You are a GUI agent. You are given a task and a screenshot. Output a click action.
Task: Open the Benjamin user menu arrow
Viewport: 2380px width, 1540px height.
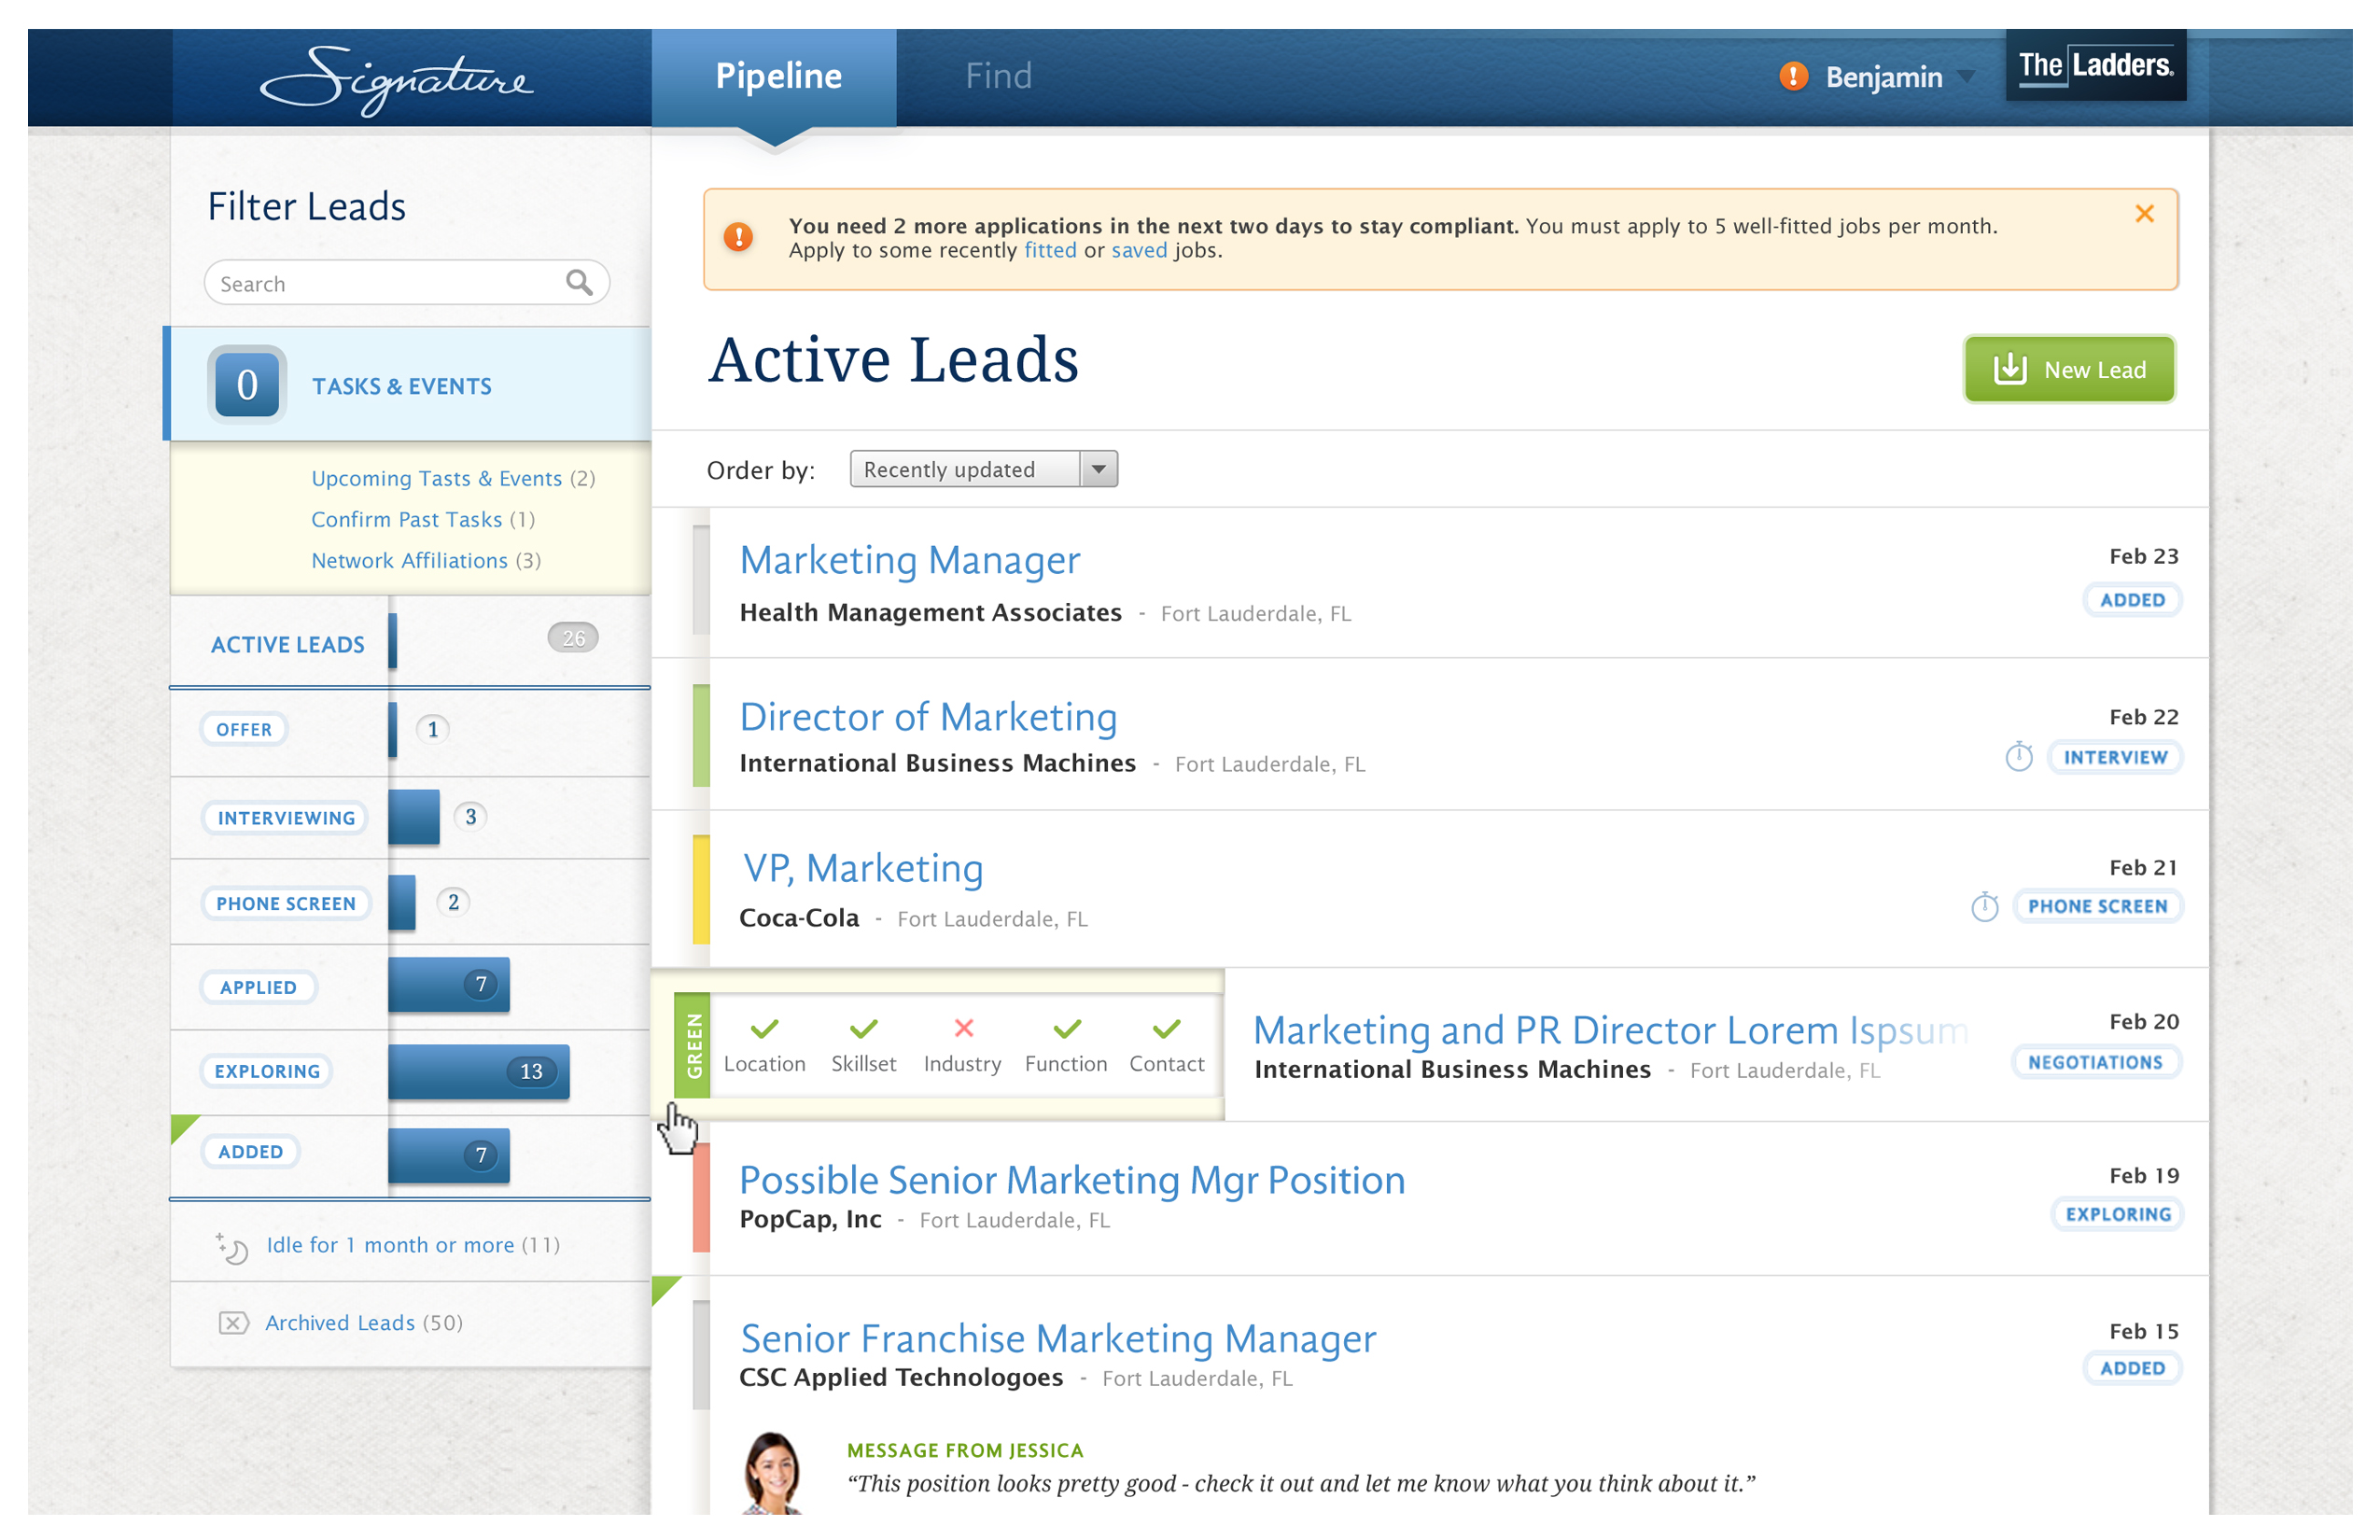pos(1966,77)
